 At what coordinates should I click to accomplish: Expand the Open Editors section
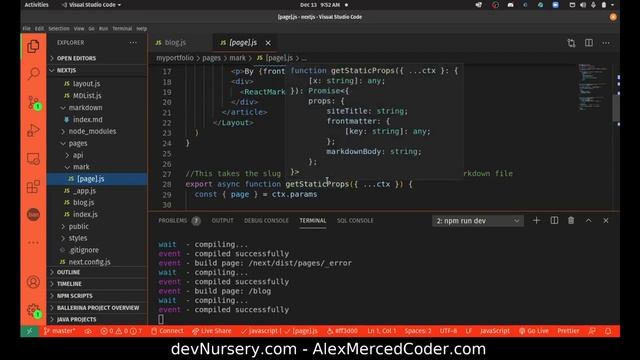tap(97, 58)
